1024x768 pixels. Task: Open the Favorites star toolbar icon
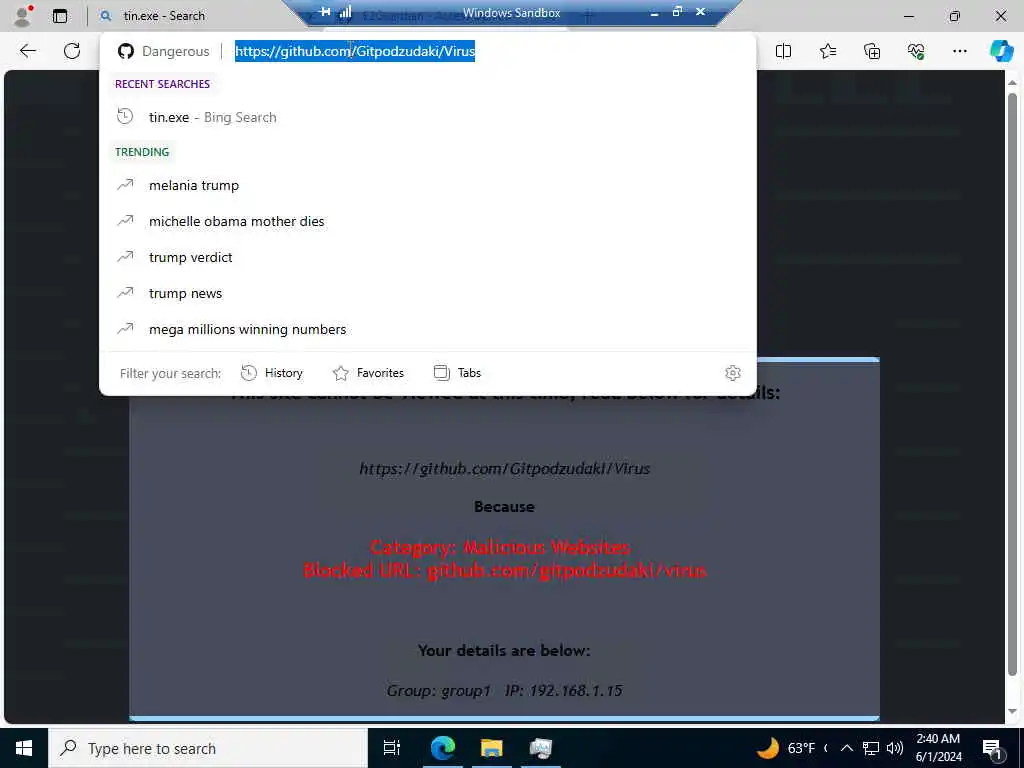[x=827, y=51]
